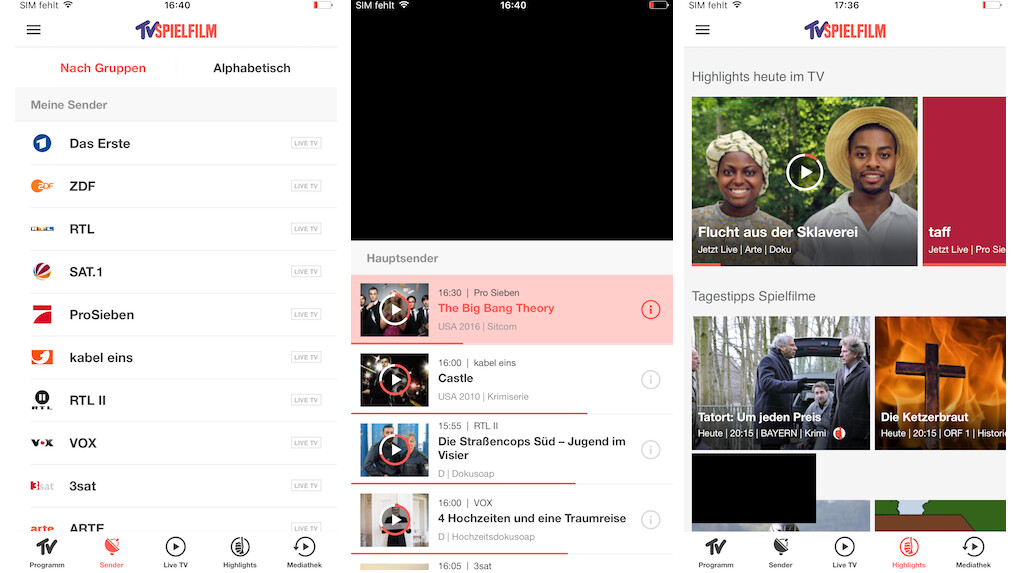Tap RTL II channel logo
Image resolution: width=1018 pixels, height=573 pixels.
[x=42, y=400]
